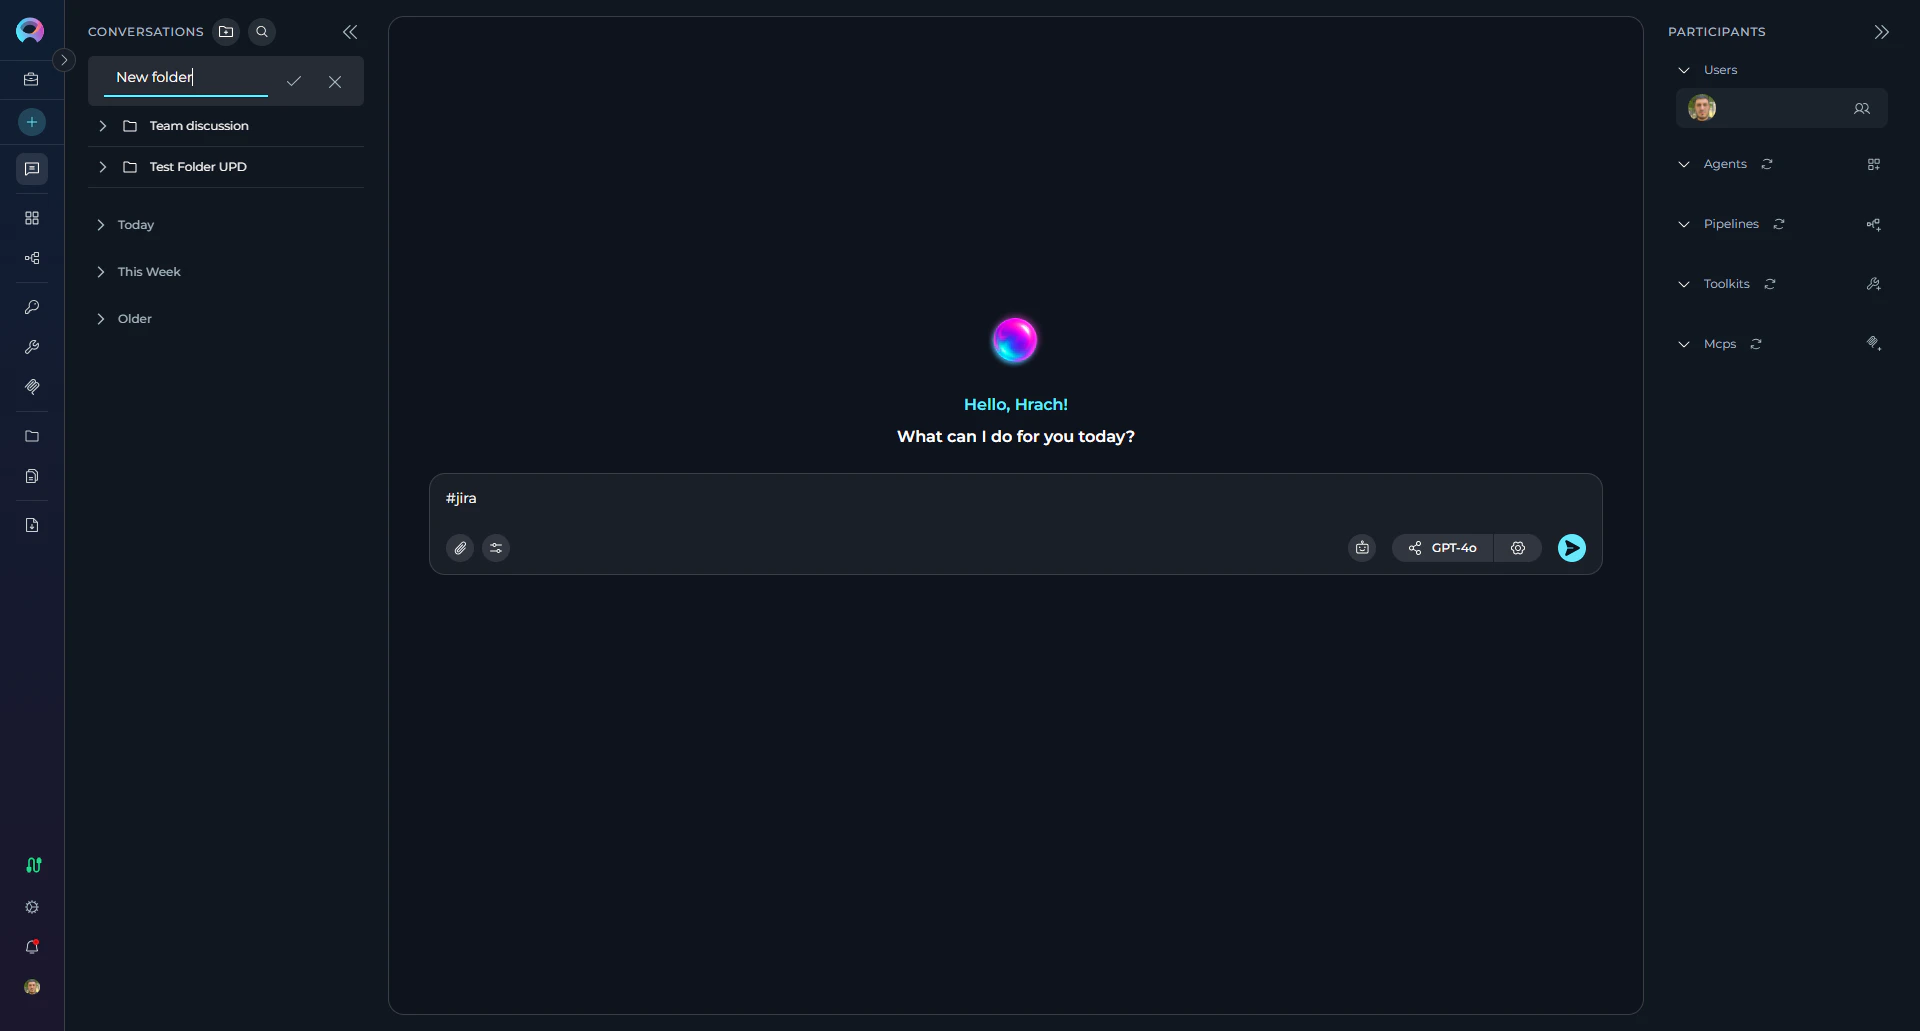The height and width of the screenshot is (1031, 1920).
Task: Expand the Team discussion folder
Action: (101, 125)
